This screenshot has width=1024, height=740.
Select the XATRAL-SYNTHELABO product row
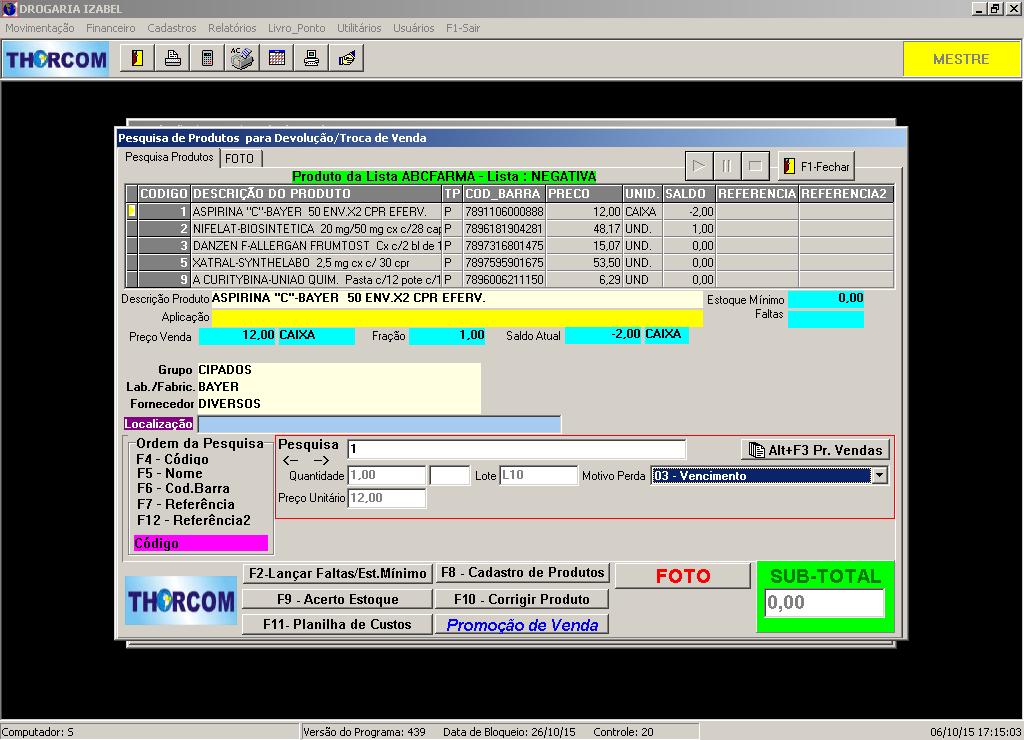(509, 263)
